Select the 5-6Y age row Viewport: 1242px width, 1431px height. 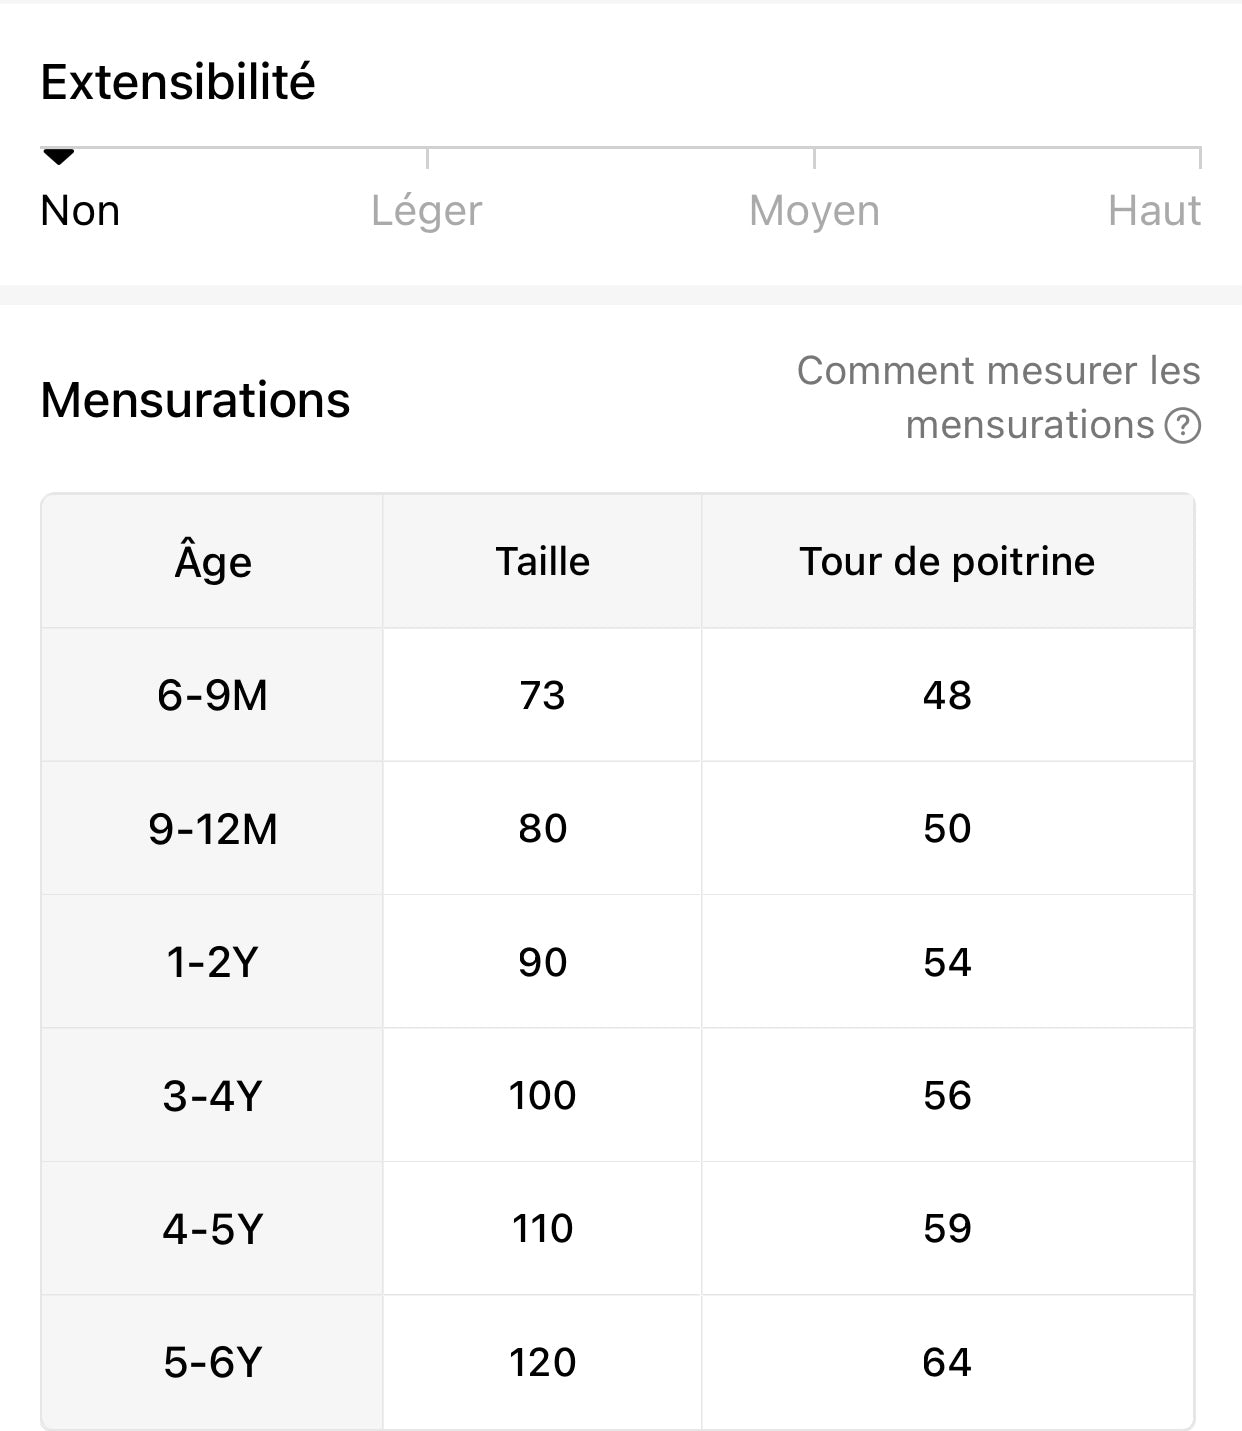coord(212,1362)
